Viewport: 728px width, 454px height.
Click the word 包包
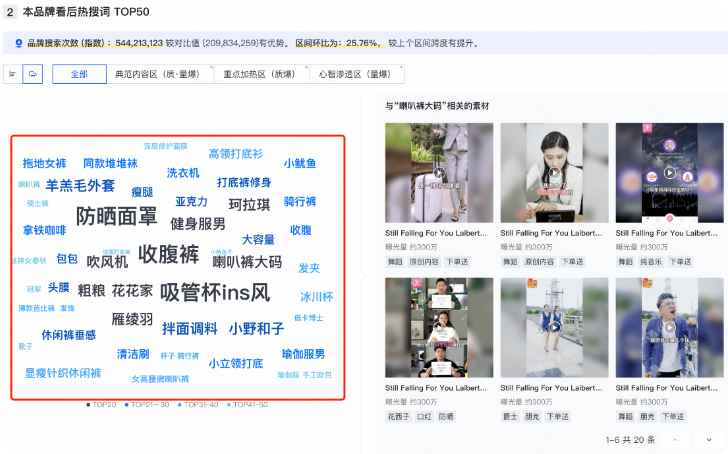tap(67, 259)
